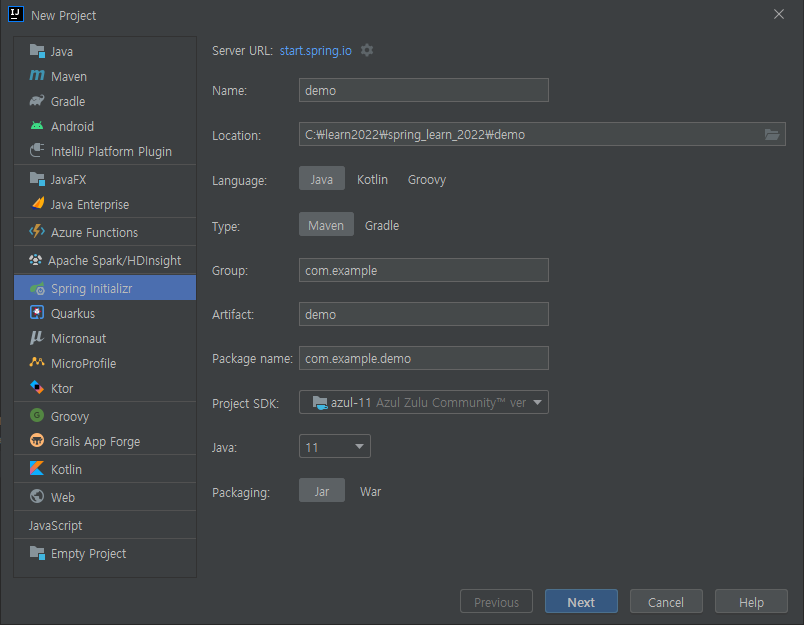Select the Micronaut label in list

pyautogui.click(x=78, y=338)
